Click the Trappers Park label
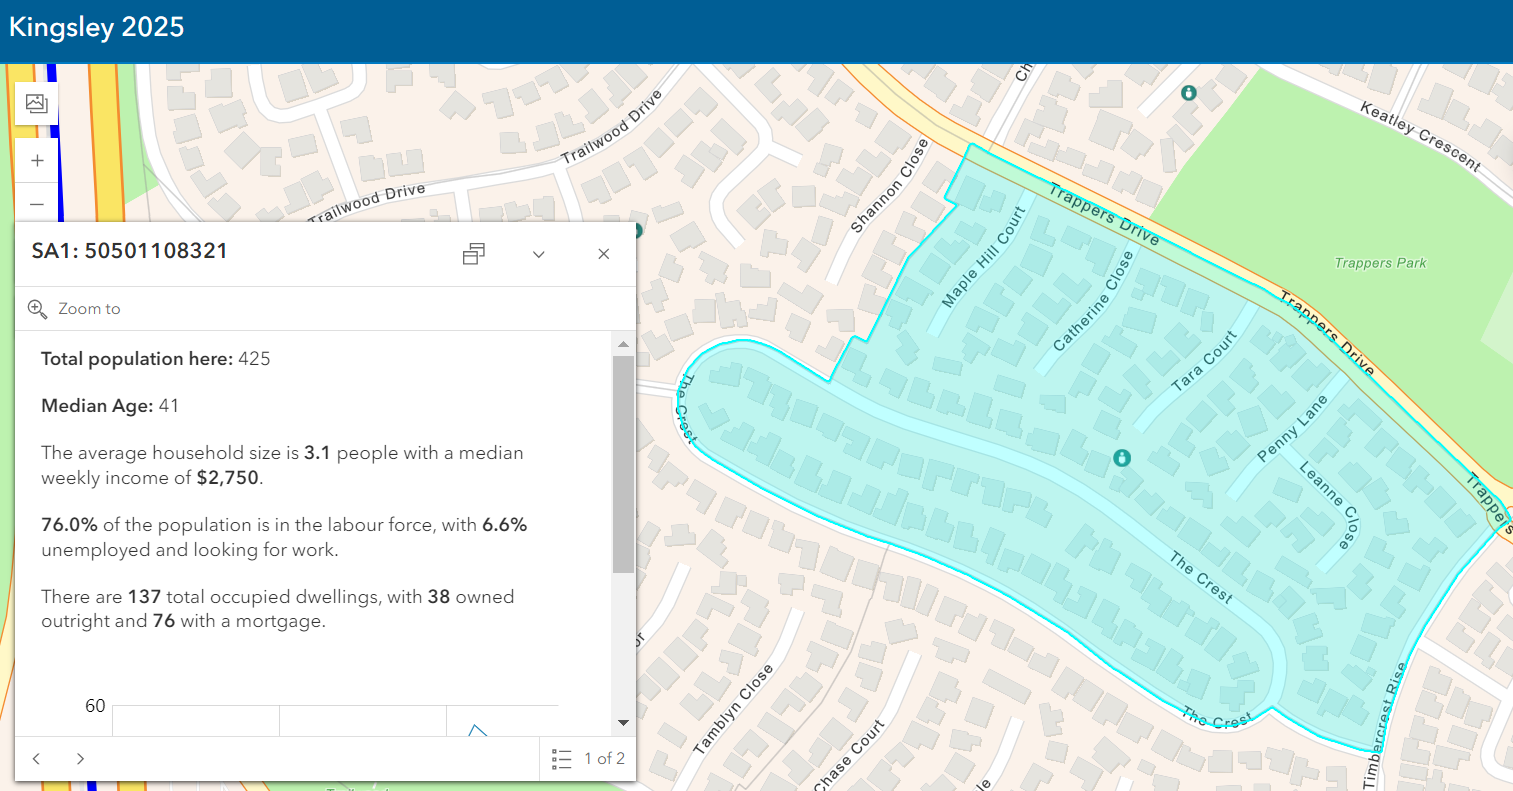The image size is (1513, 791). 1380,263
